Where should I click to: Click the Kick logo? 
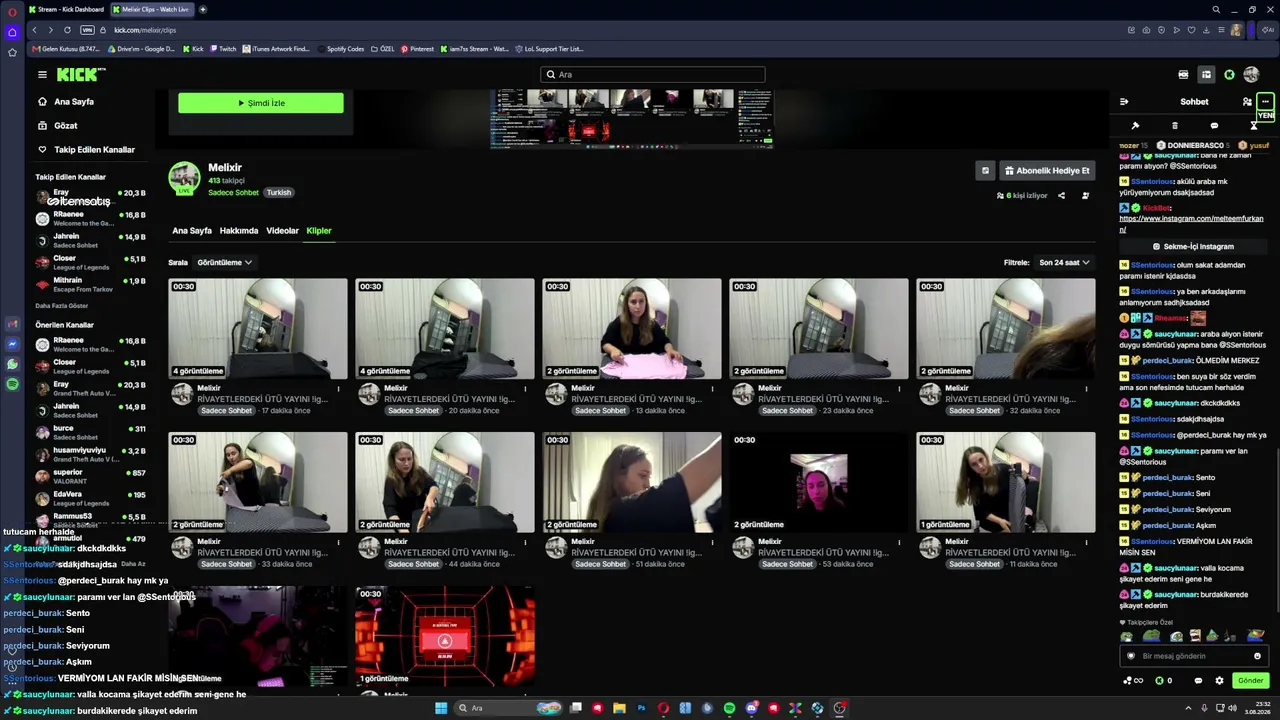(x=81, y=75)
